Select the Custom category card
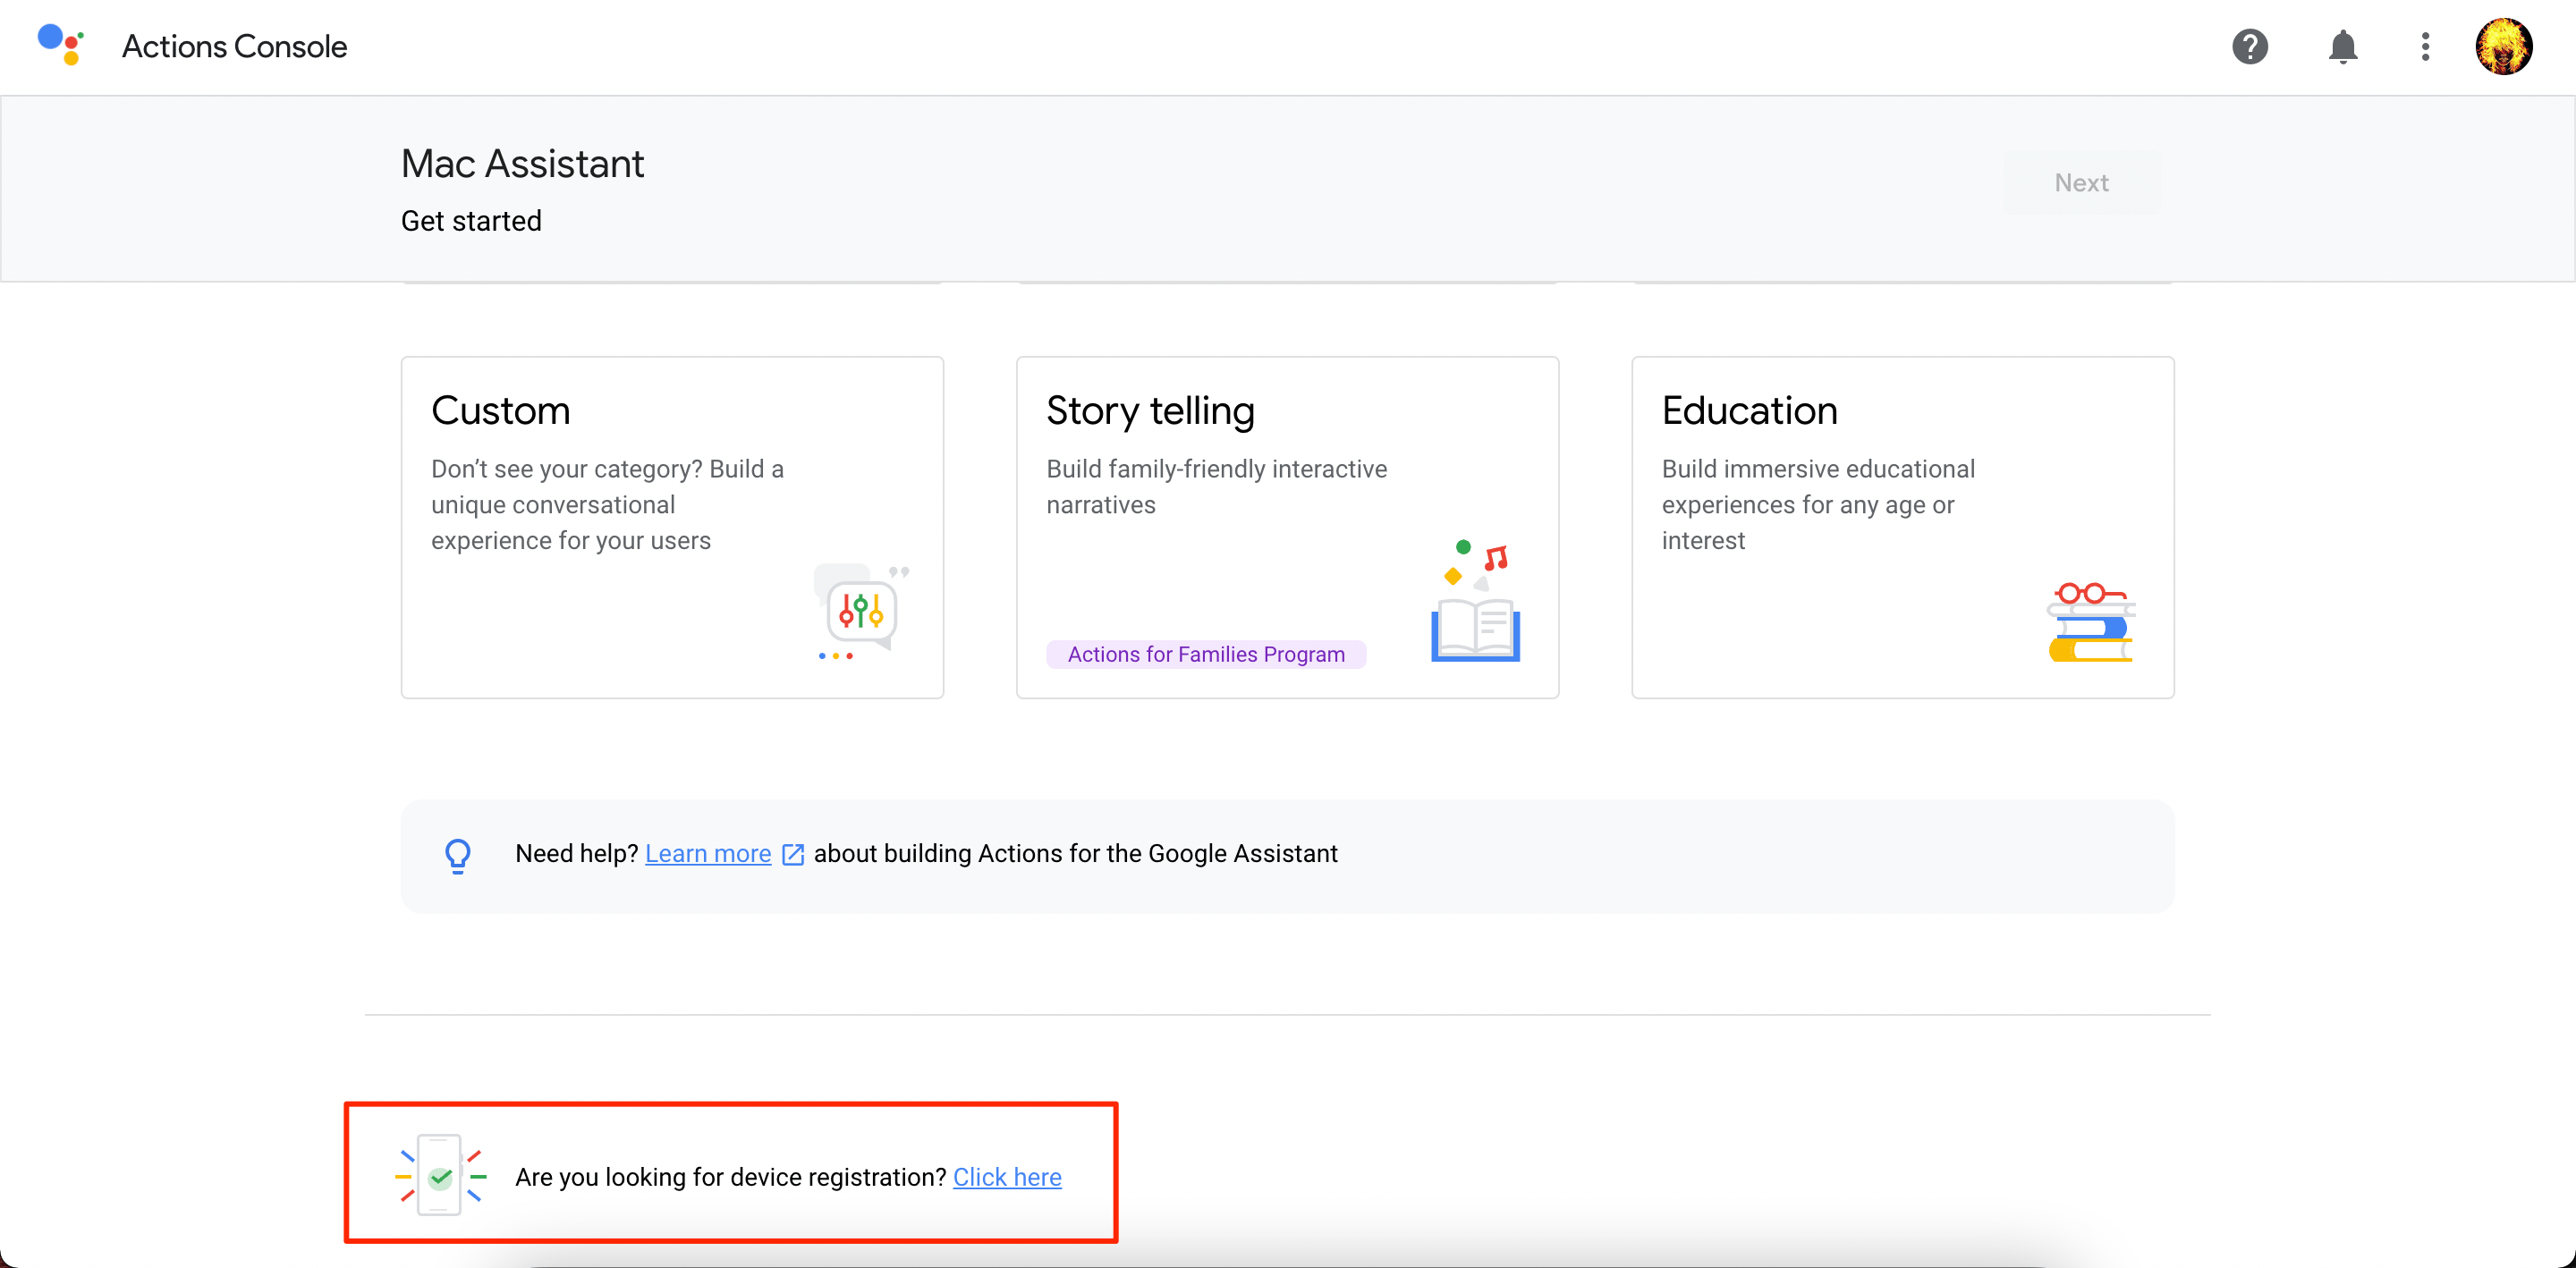The width and height of the screenshot is (2576, 1268). click(x=672, y=527)
